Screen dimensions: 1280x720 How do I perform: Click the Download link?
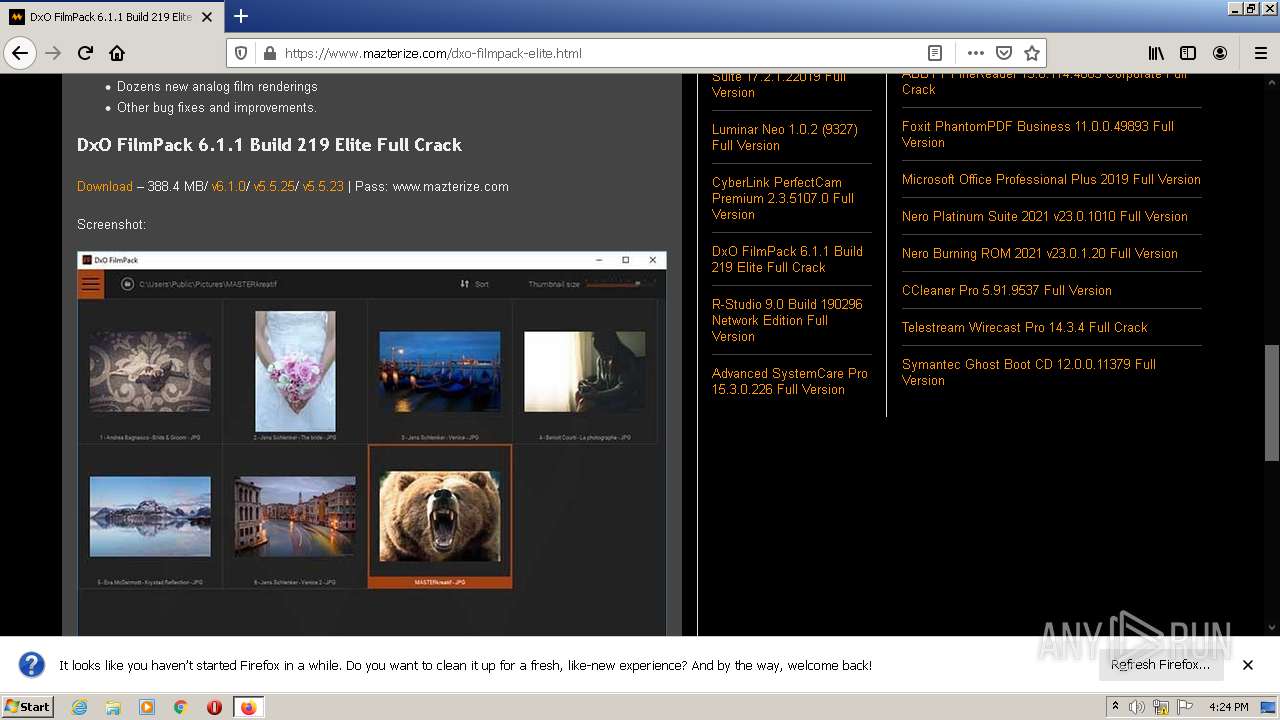(x=105, y=186)
